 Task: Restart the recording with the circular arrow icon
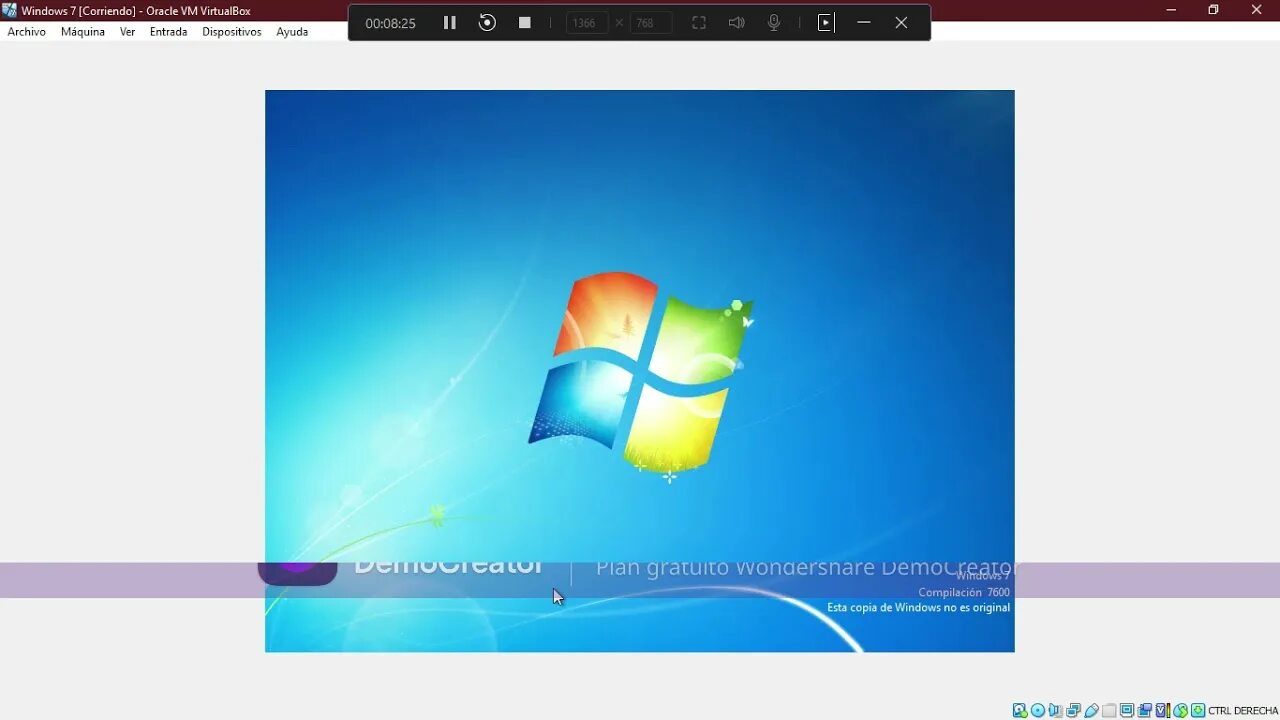pos(487,22)
